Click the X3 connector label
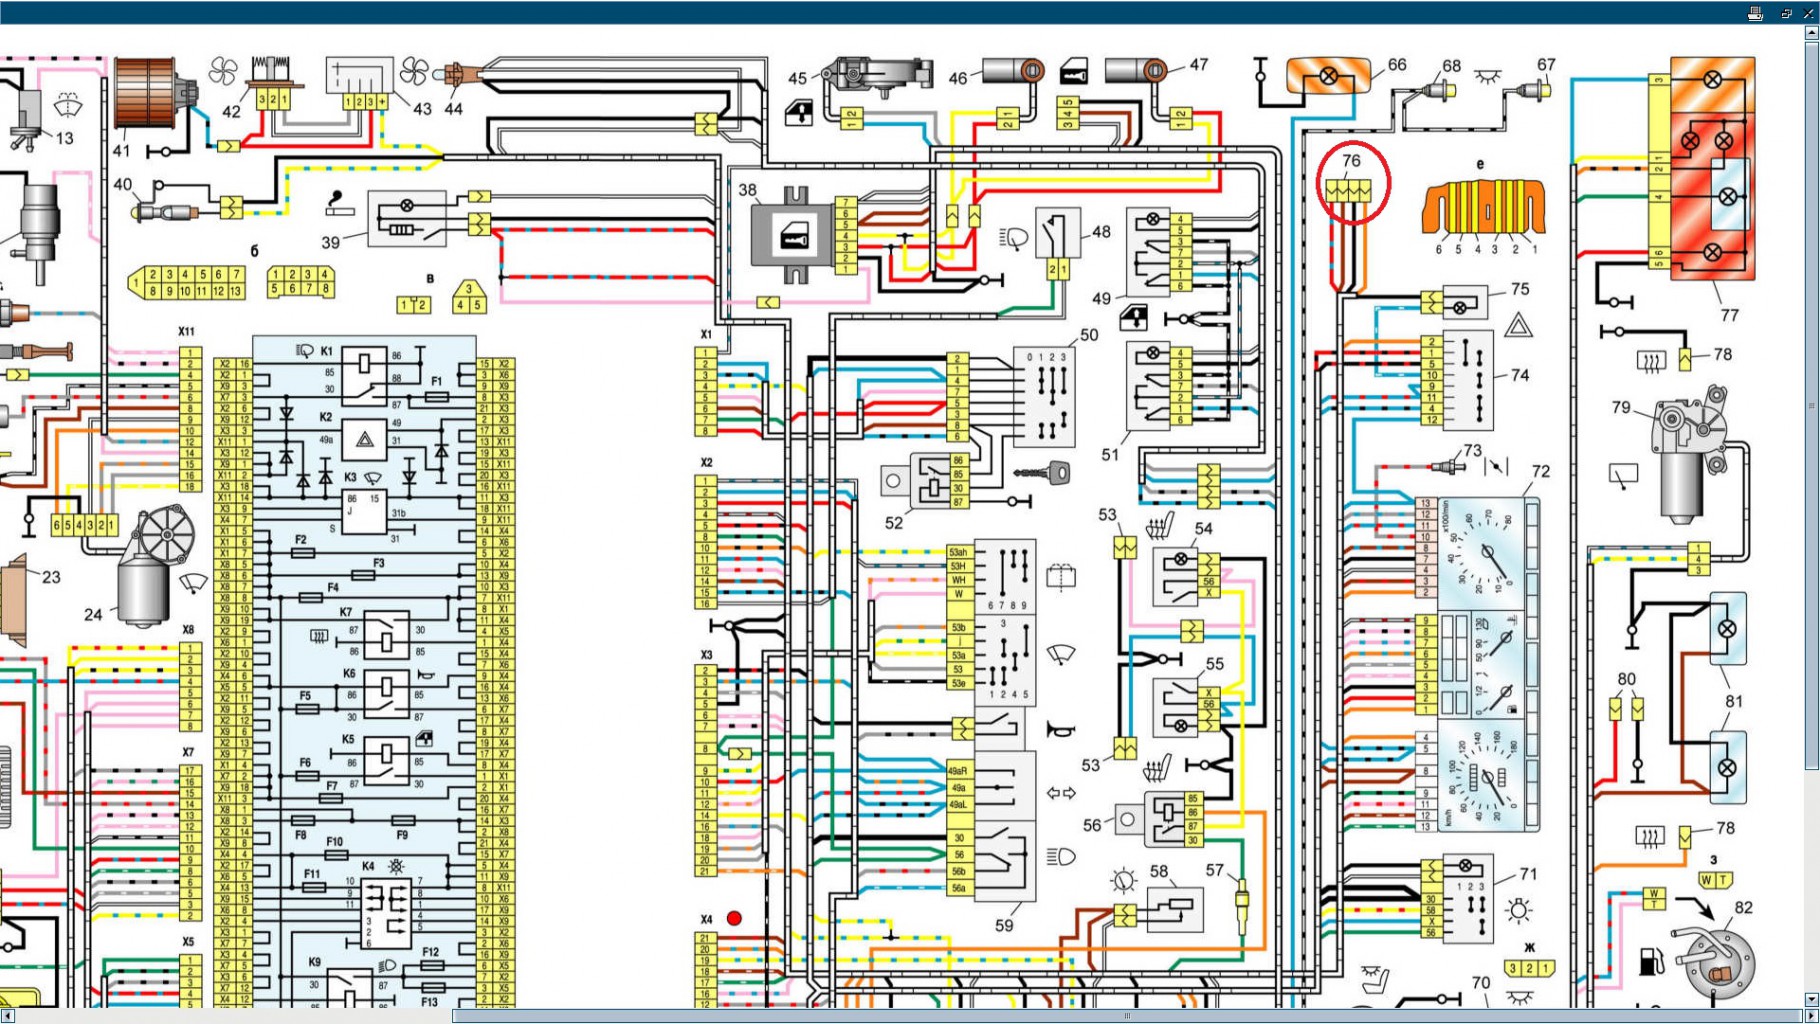 (706, 655)
